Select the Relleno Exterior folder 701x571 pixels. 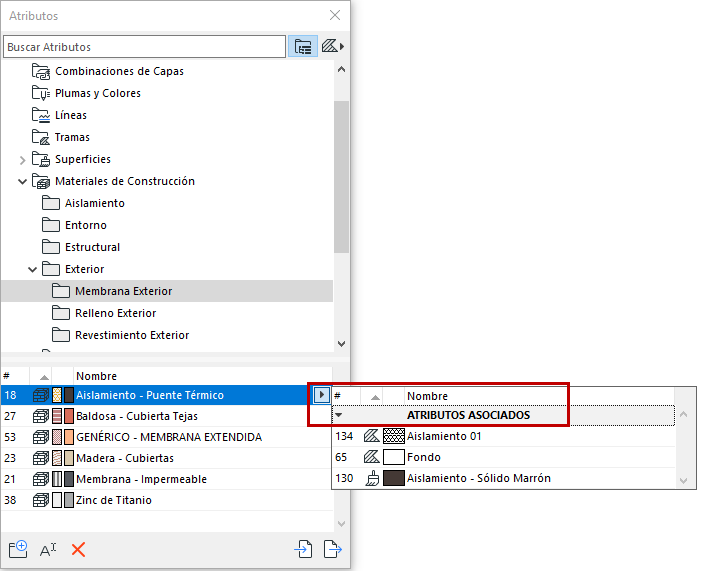point(115,313)
